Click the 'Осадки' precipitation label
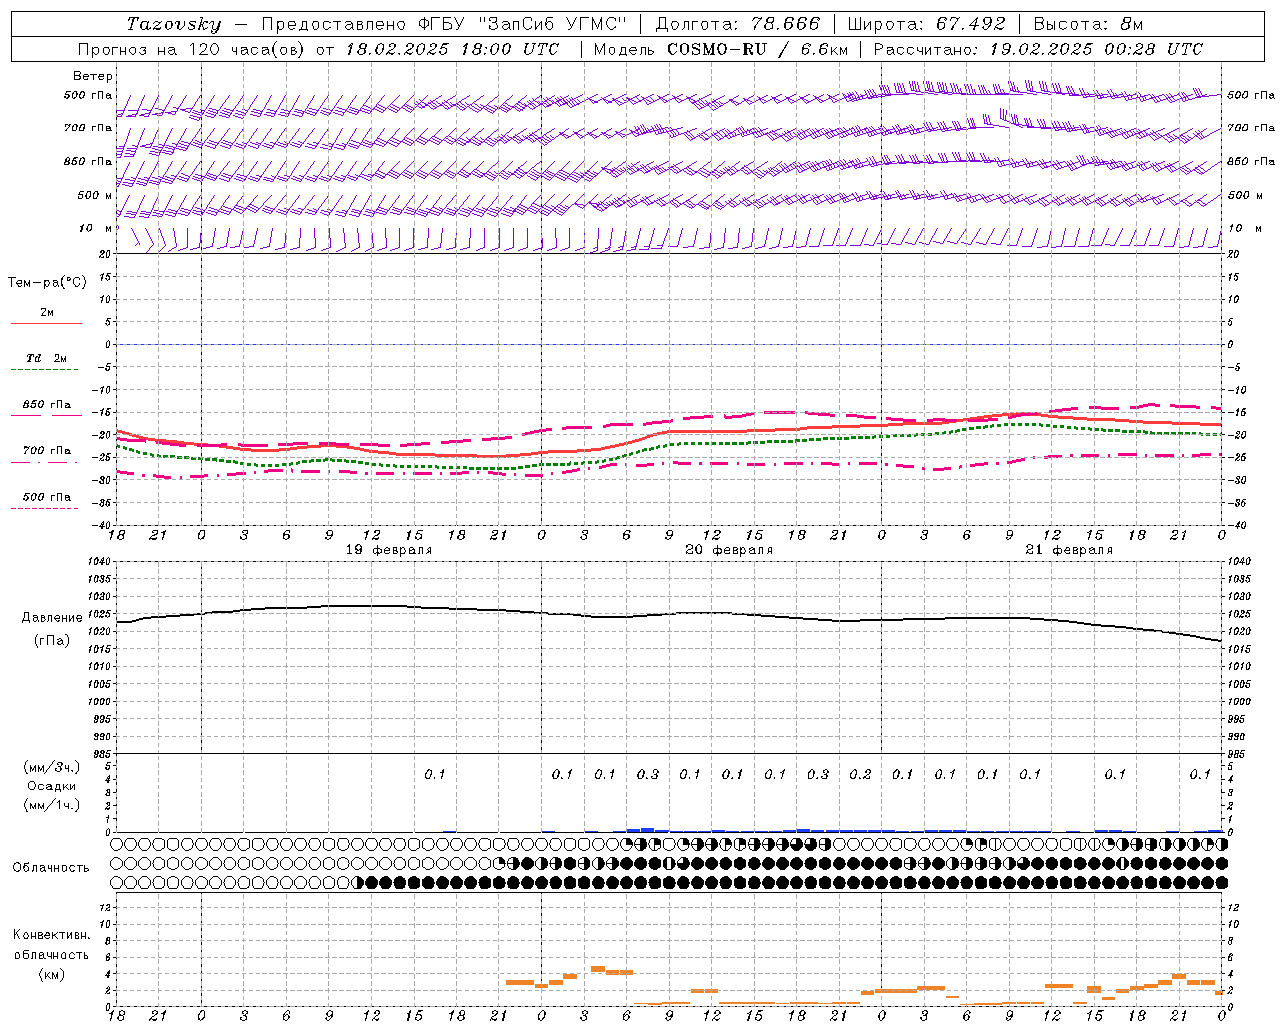The height and width of the screenshot is (1024, 1280). click(52, 786)
